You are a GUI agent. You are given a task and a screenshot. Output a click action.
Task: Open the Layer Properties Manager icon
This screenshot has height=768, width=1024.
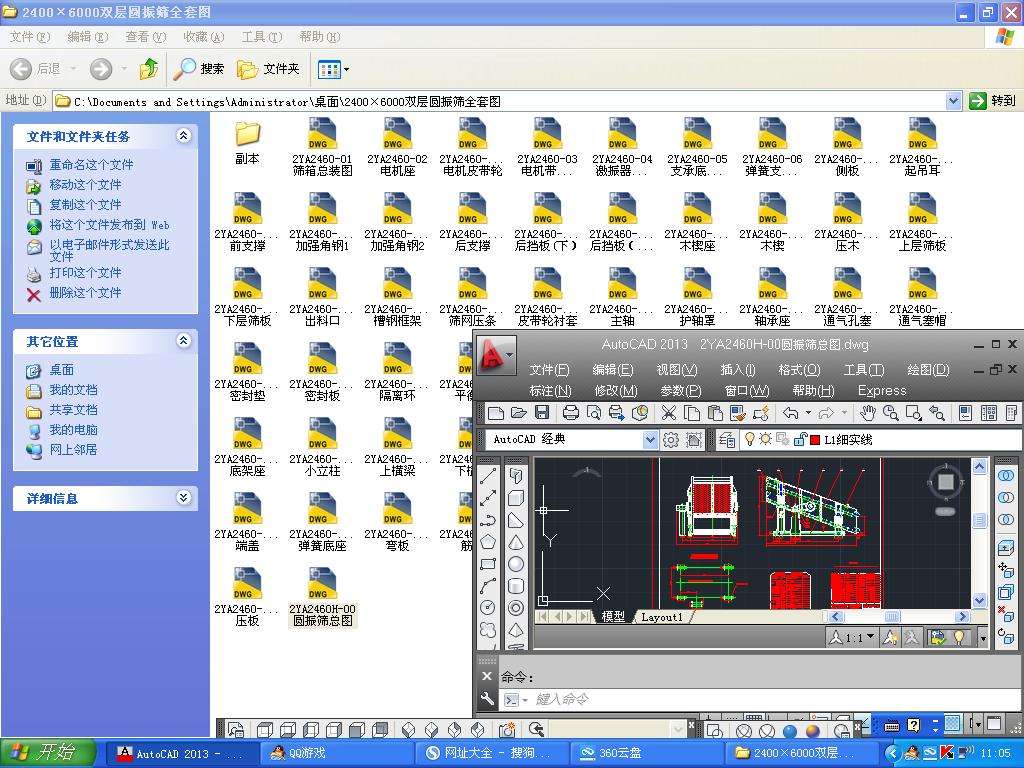click(x=727, y=440)
